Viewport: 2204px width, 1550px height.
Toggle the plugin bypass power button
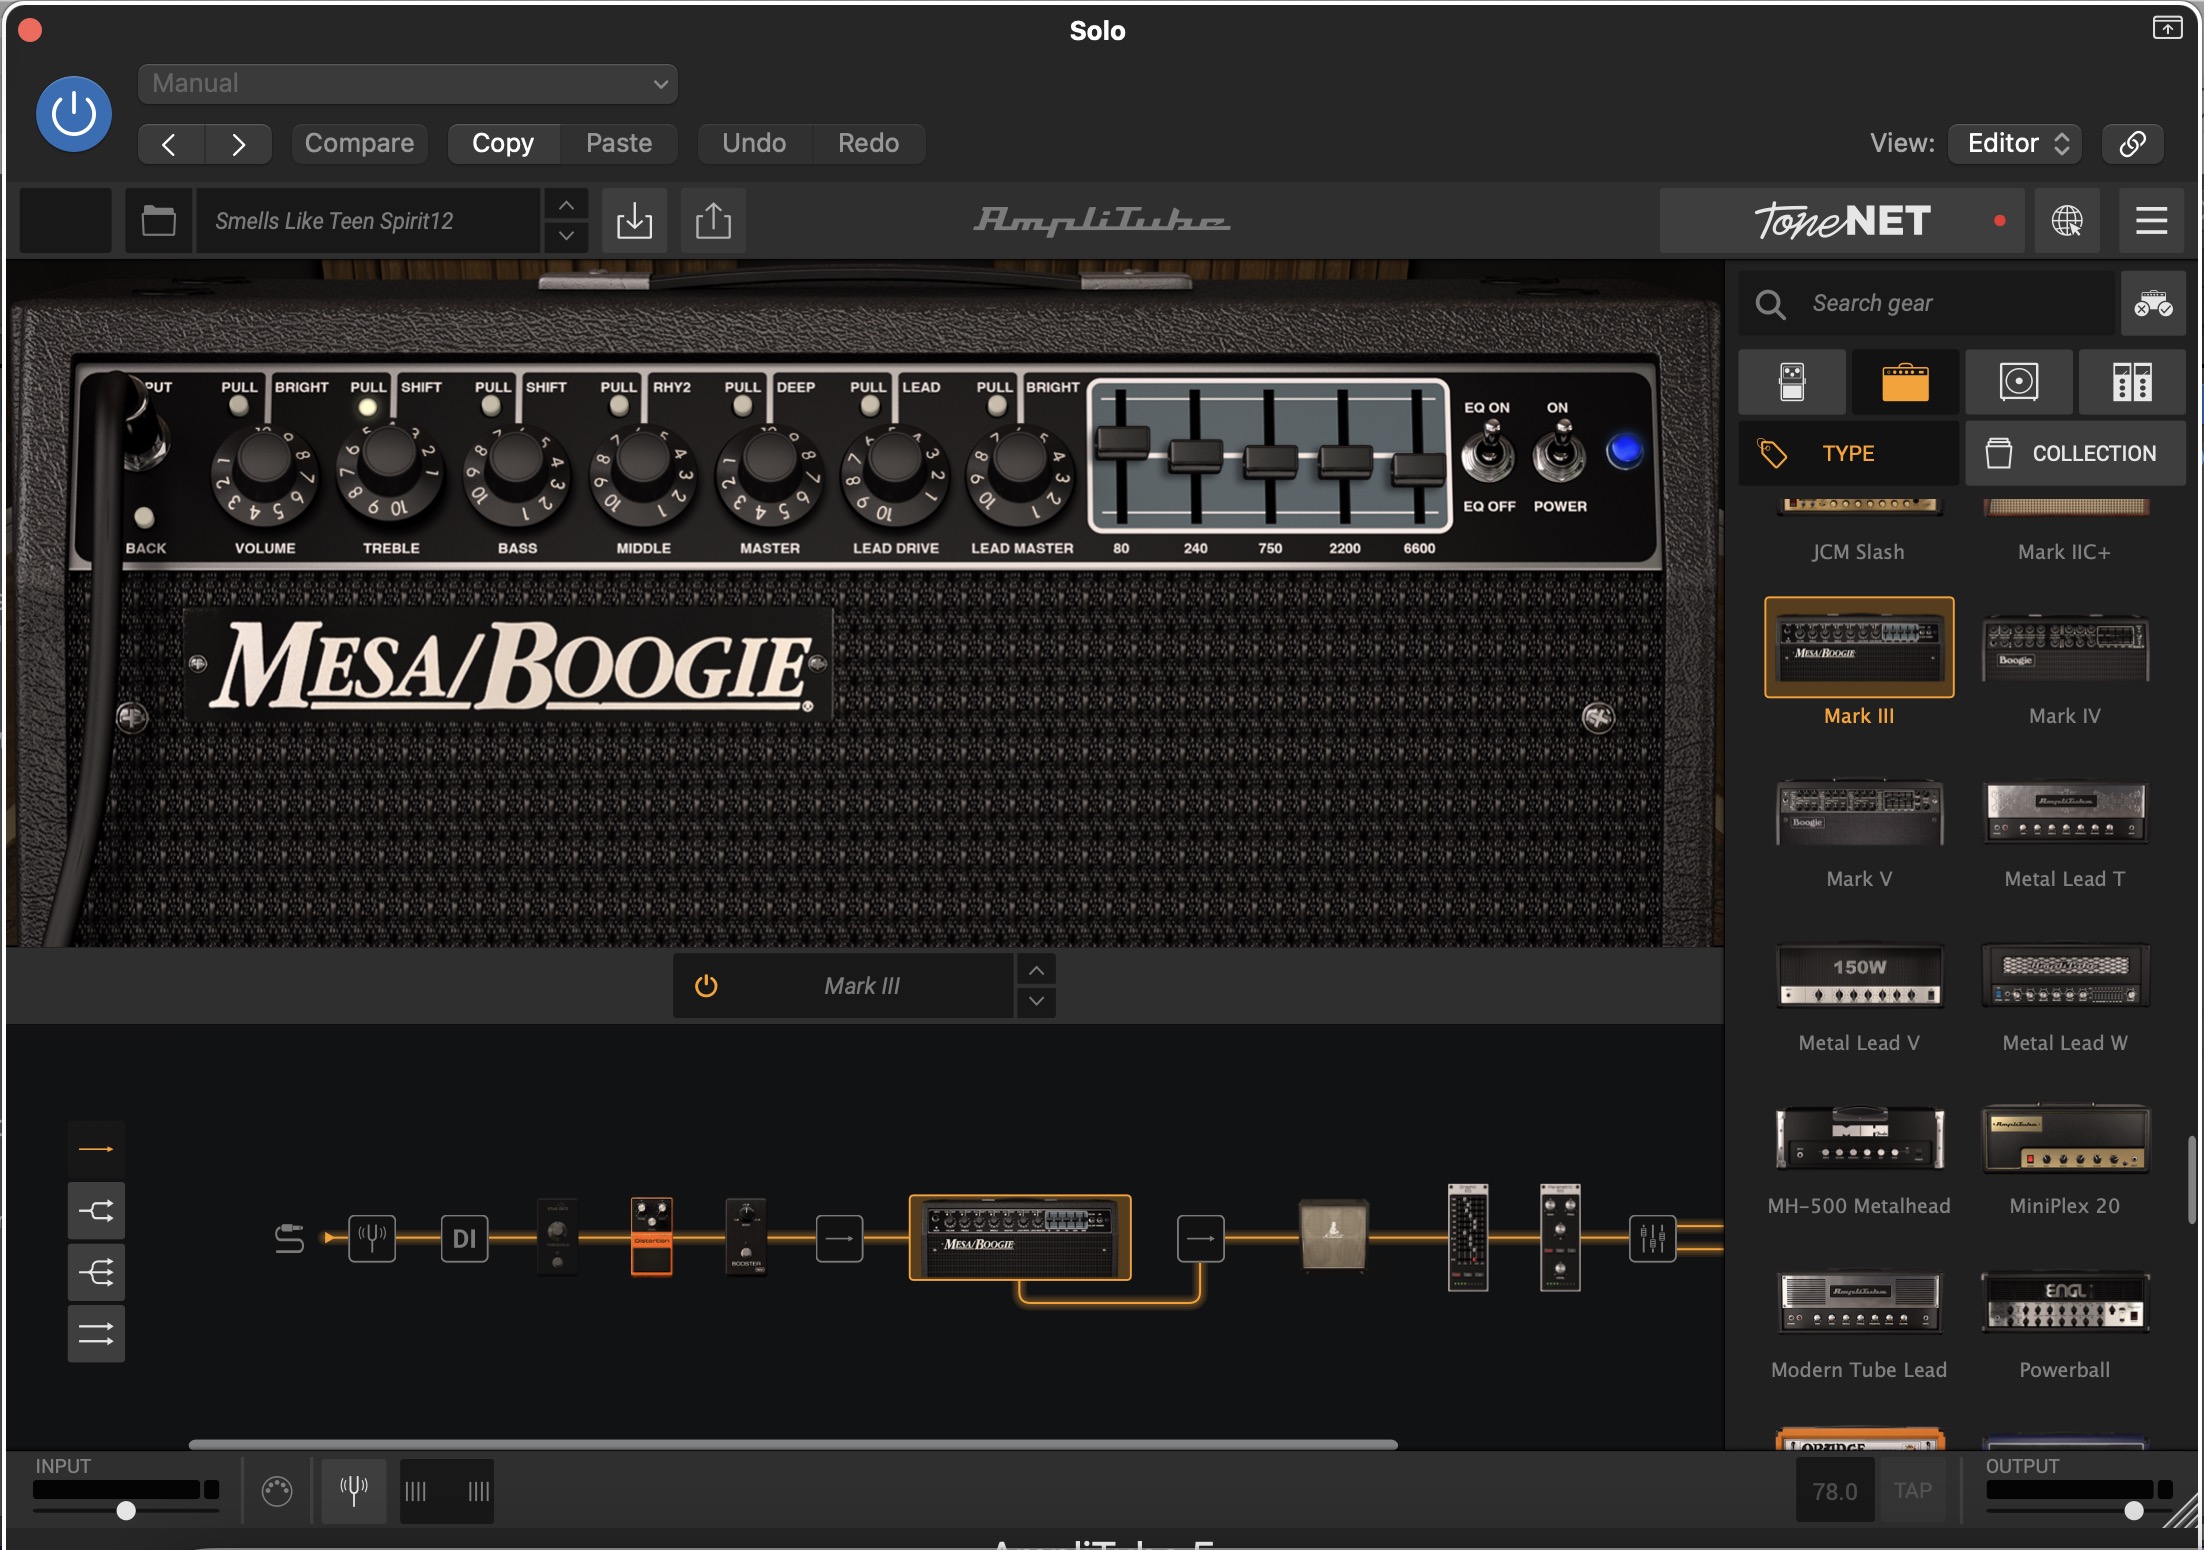(x=74, y=114)
